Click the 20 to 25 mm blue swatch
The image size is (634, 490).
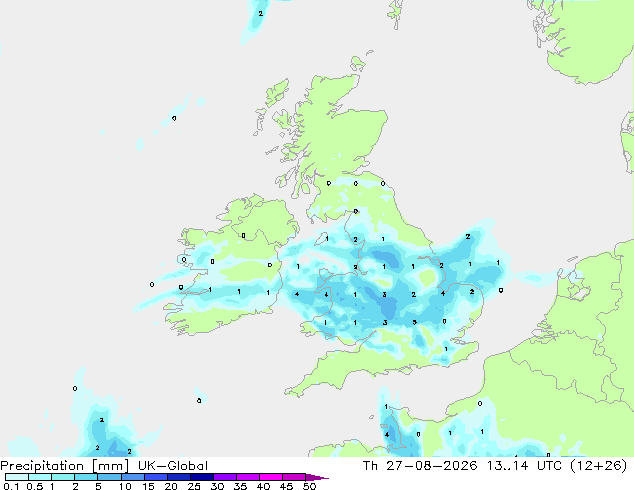[x=178, y=477]
